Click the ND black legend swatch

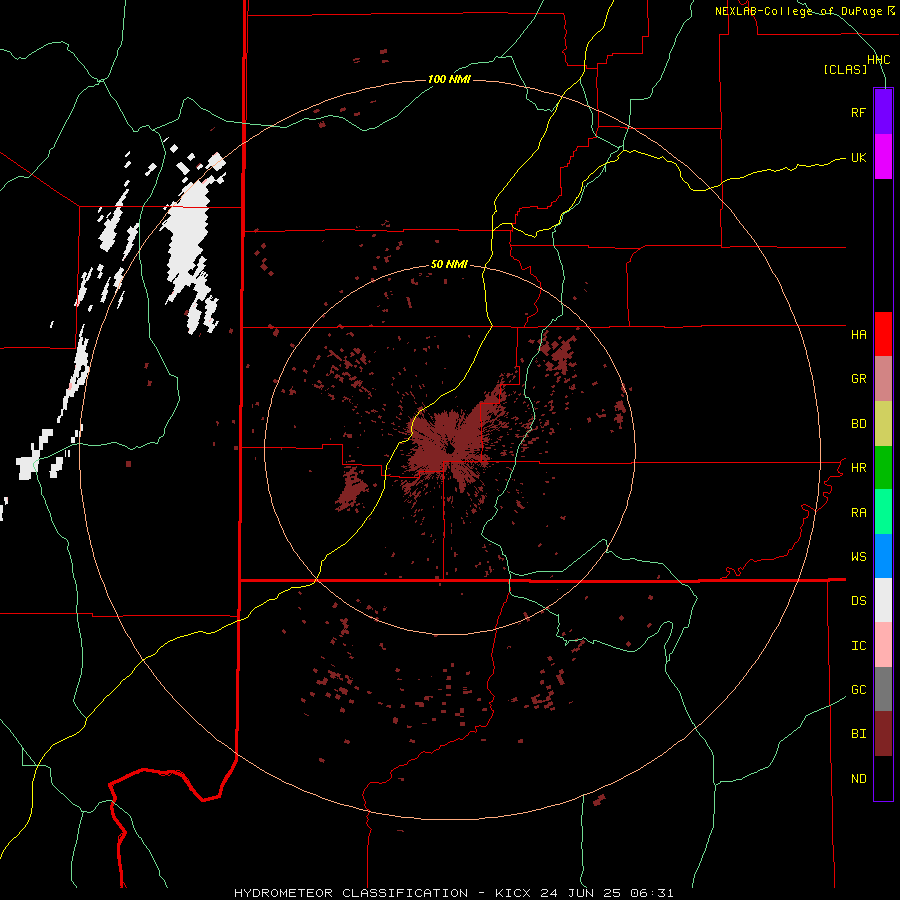[883, 778]
